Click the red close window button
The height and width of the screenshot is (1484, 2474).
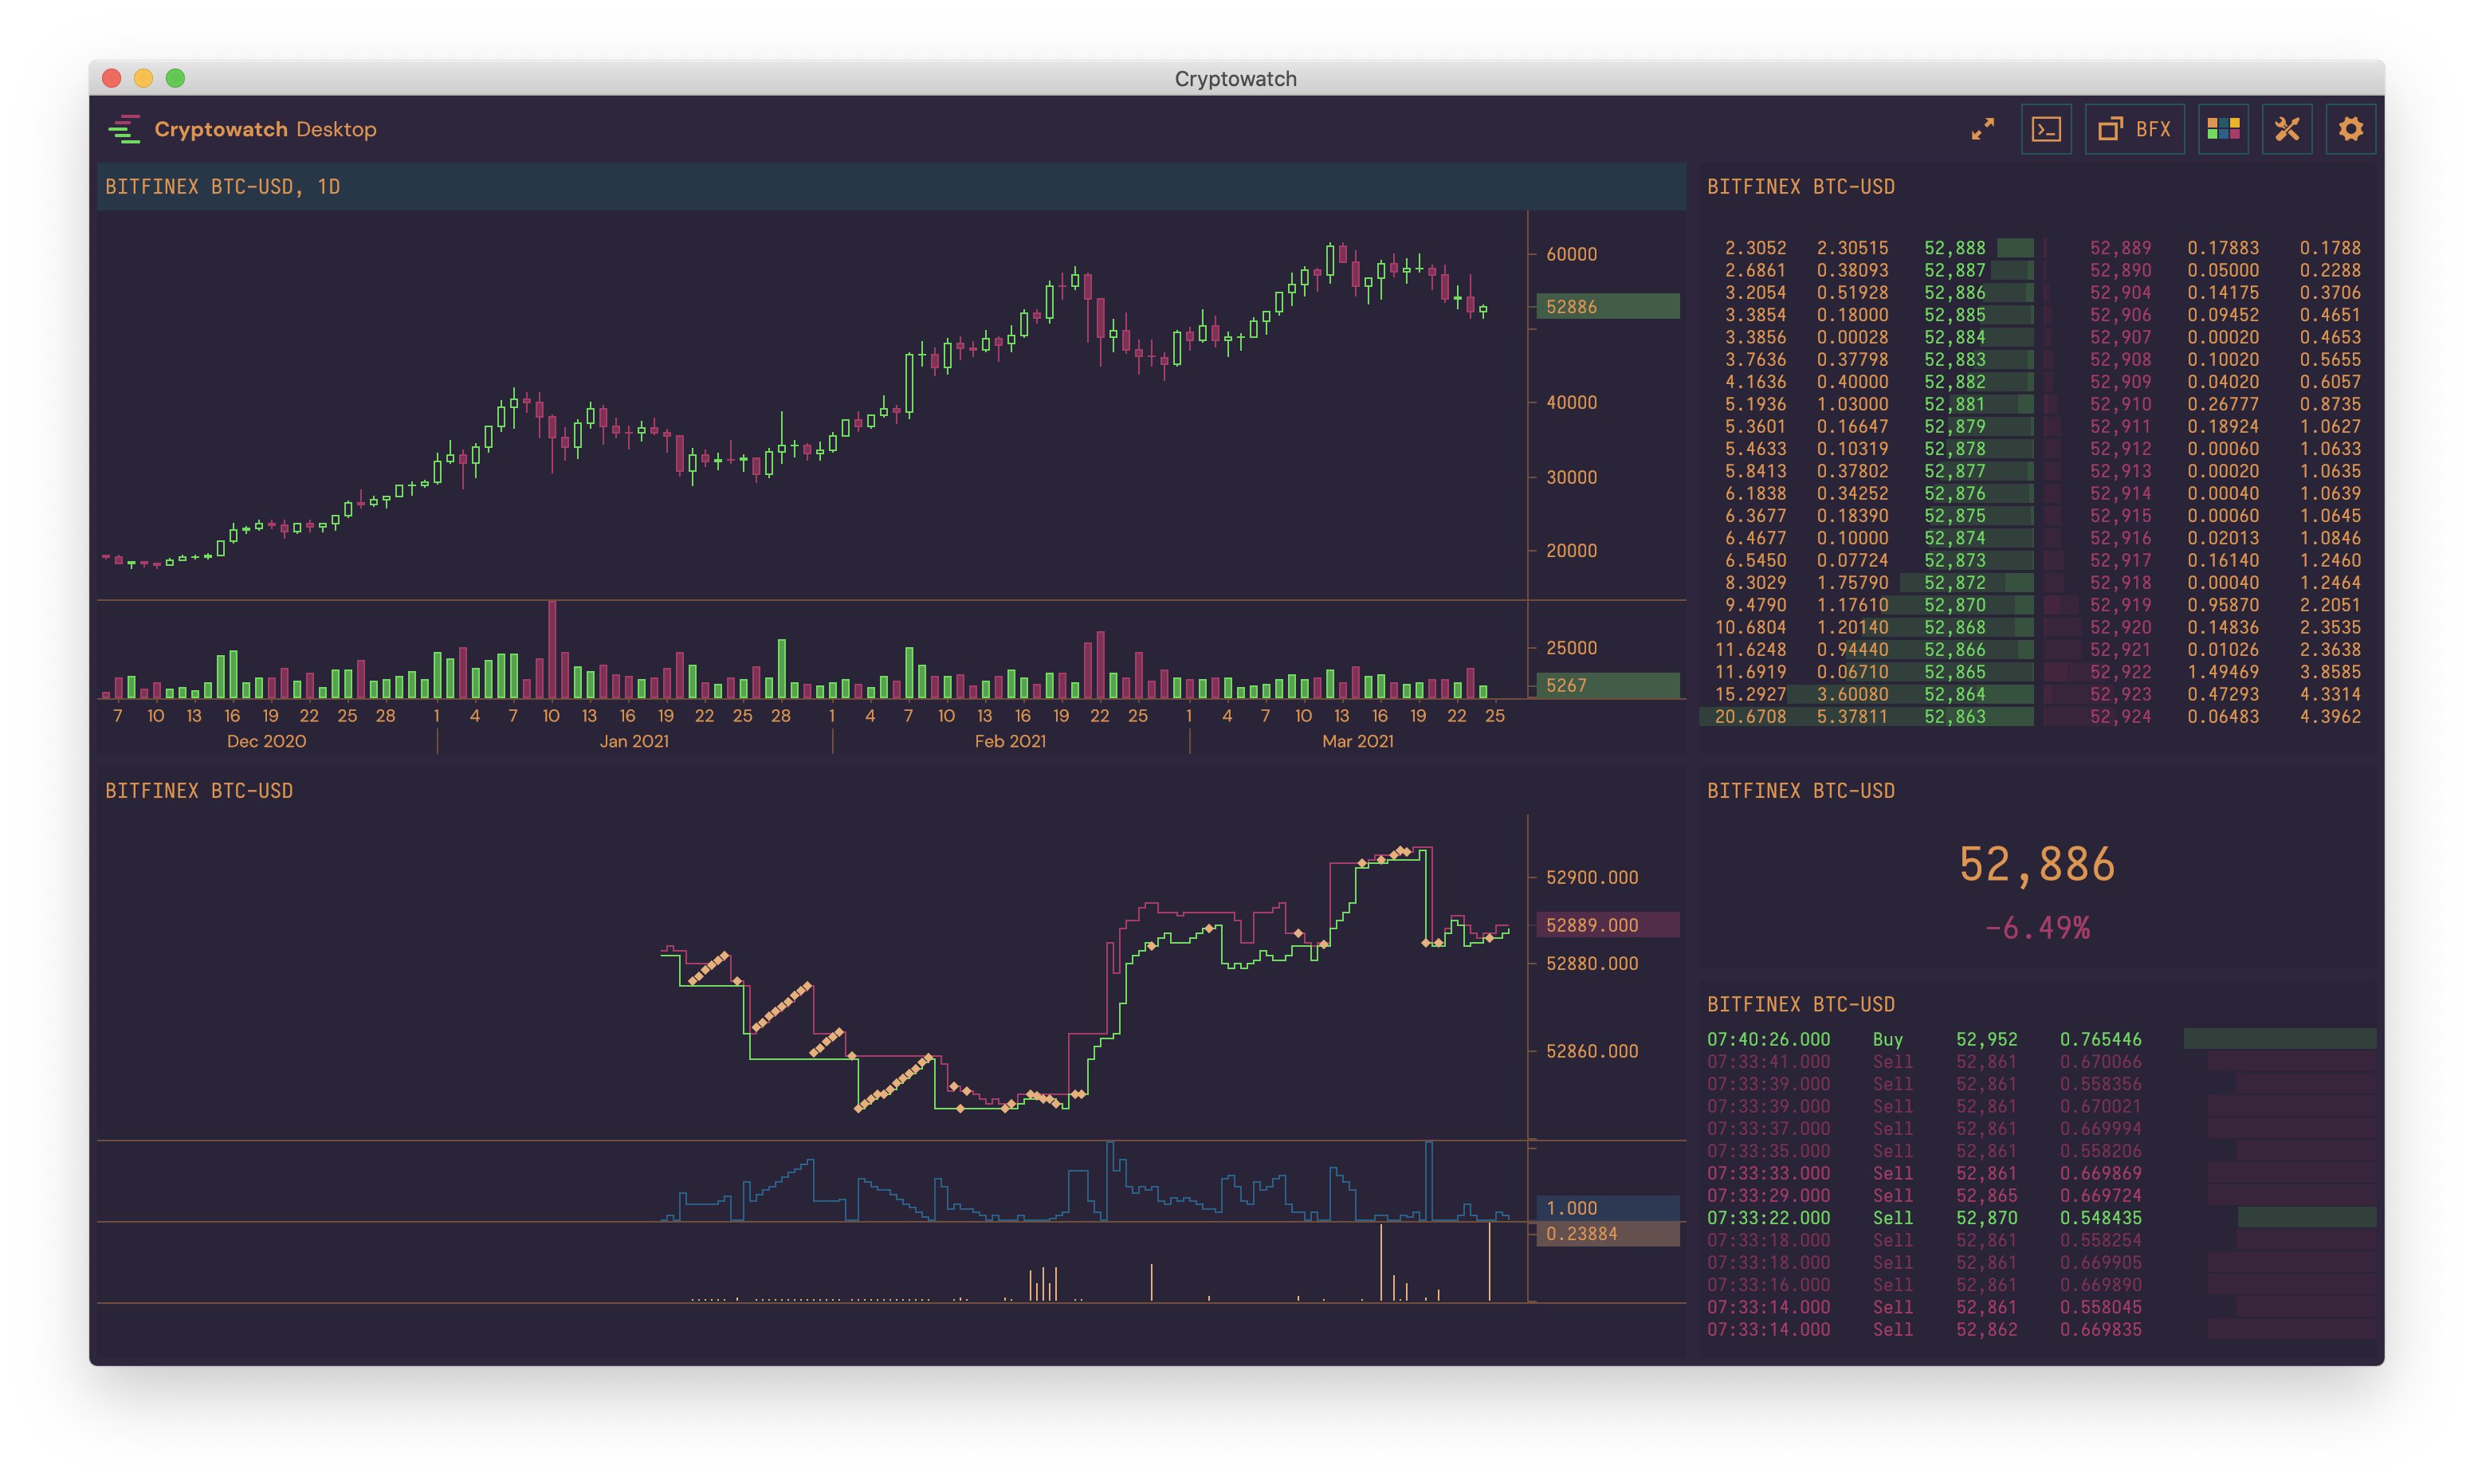112,78
